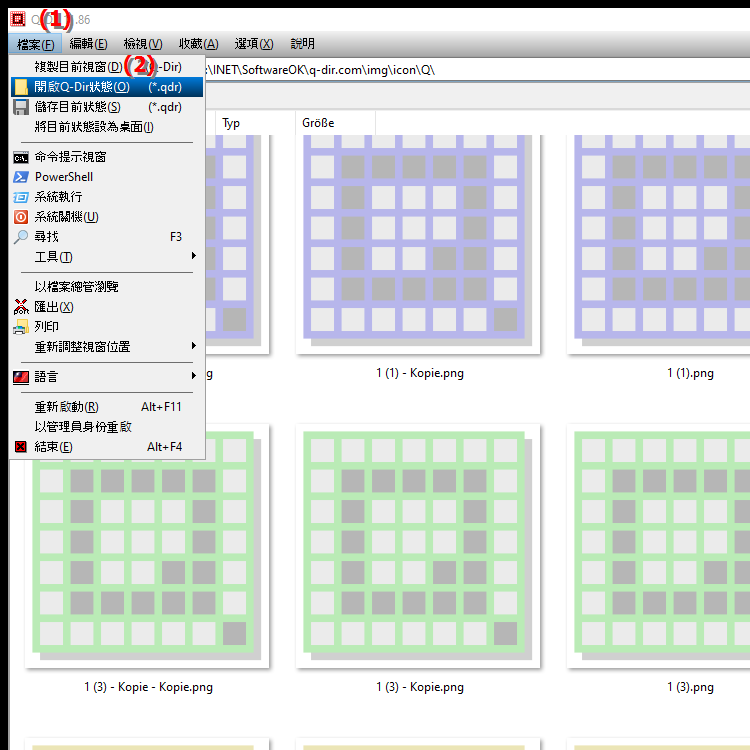Select 以管理員身份重啟 menu entry

[107, 427]
